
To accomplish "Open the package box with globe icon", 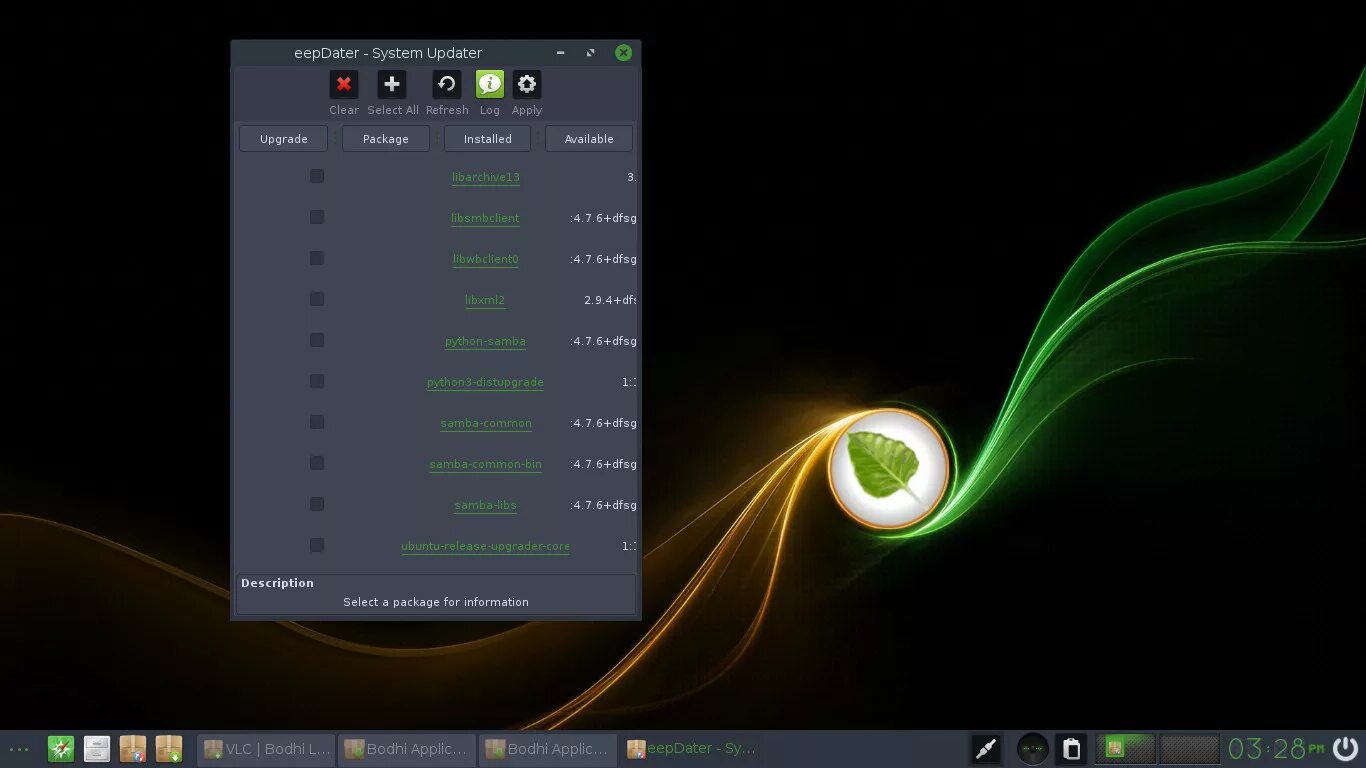I will point(133,748).
